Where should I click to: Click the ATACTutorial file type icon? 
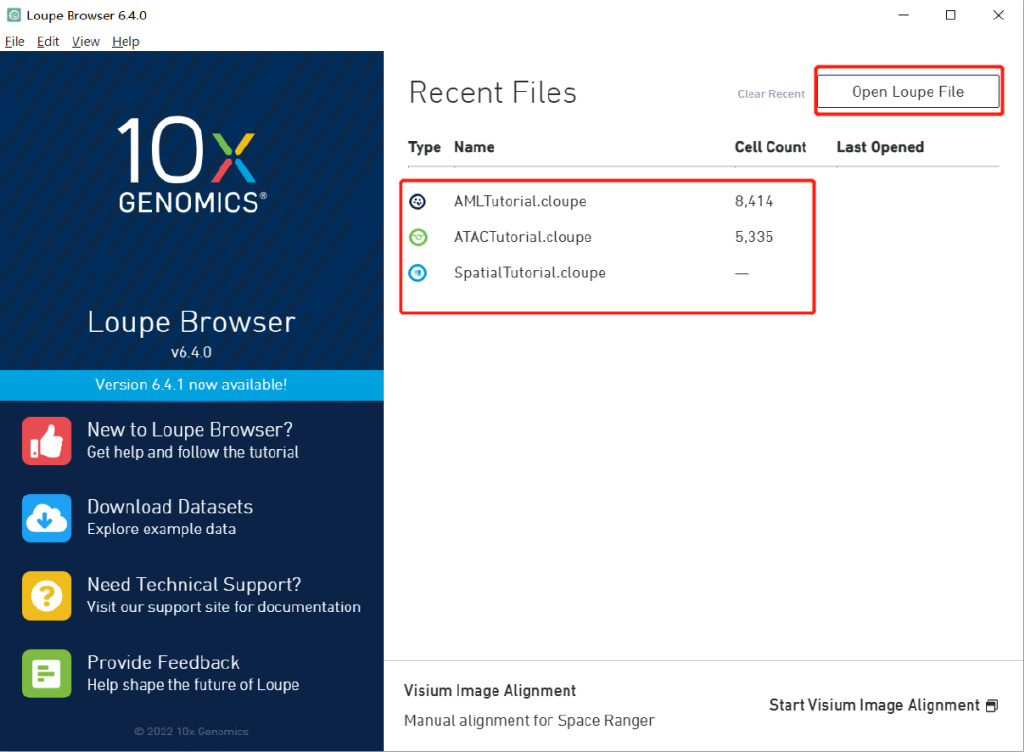point(418,237)
